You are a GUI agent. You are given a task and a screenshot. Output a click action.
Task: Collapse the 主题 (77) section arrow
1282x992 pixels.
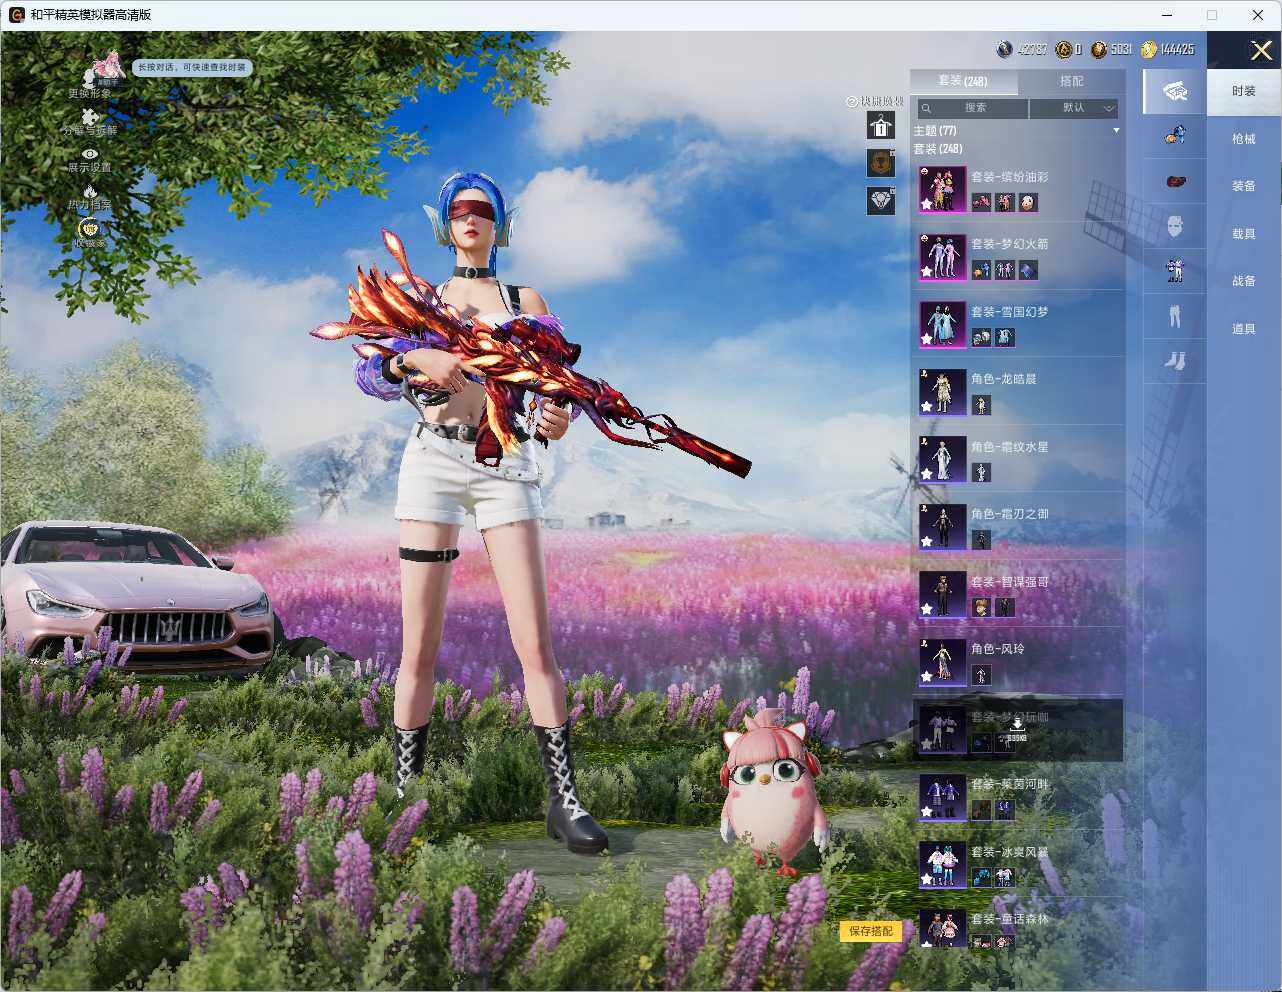coord(1116,131)
